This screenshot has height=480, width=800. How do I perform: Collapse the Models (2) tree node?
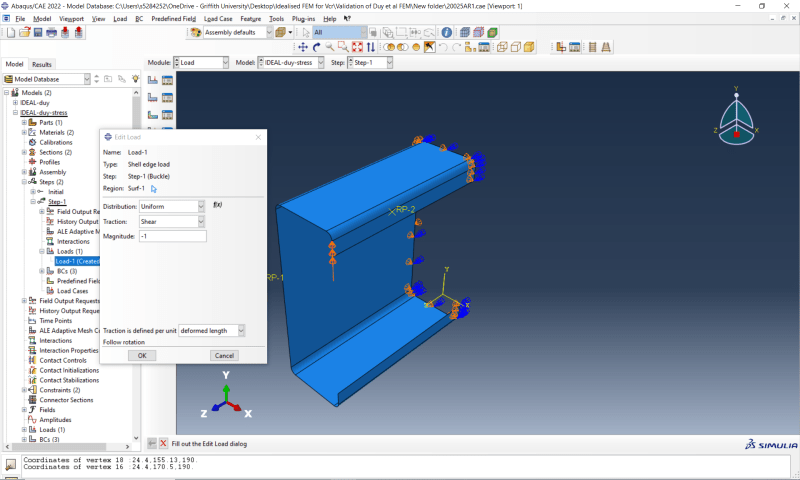coord(7,93)
